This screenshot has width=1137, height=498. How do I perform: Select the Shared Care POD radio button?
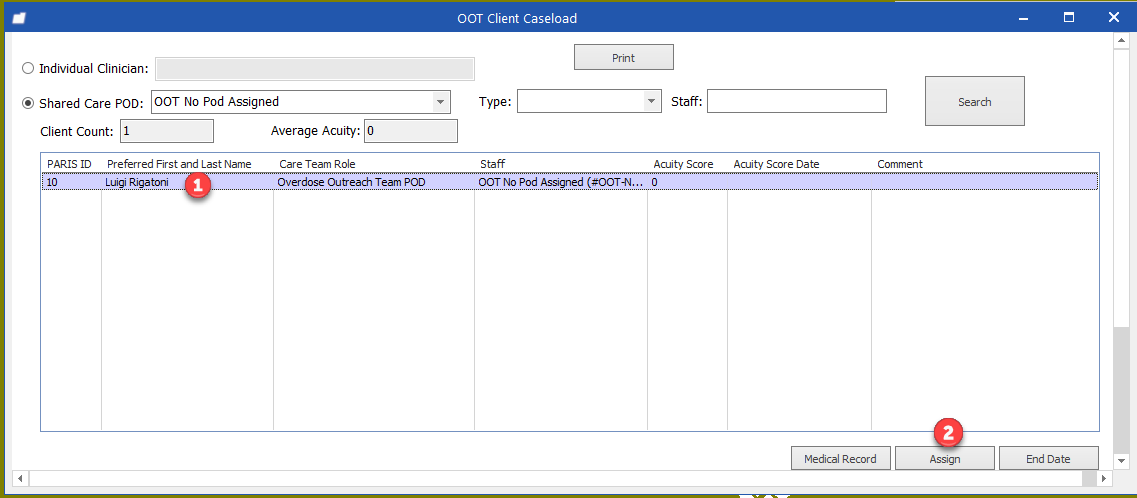(28, 103)
